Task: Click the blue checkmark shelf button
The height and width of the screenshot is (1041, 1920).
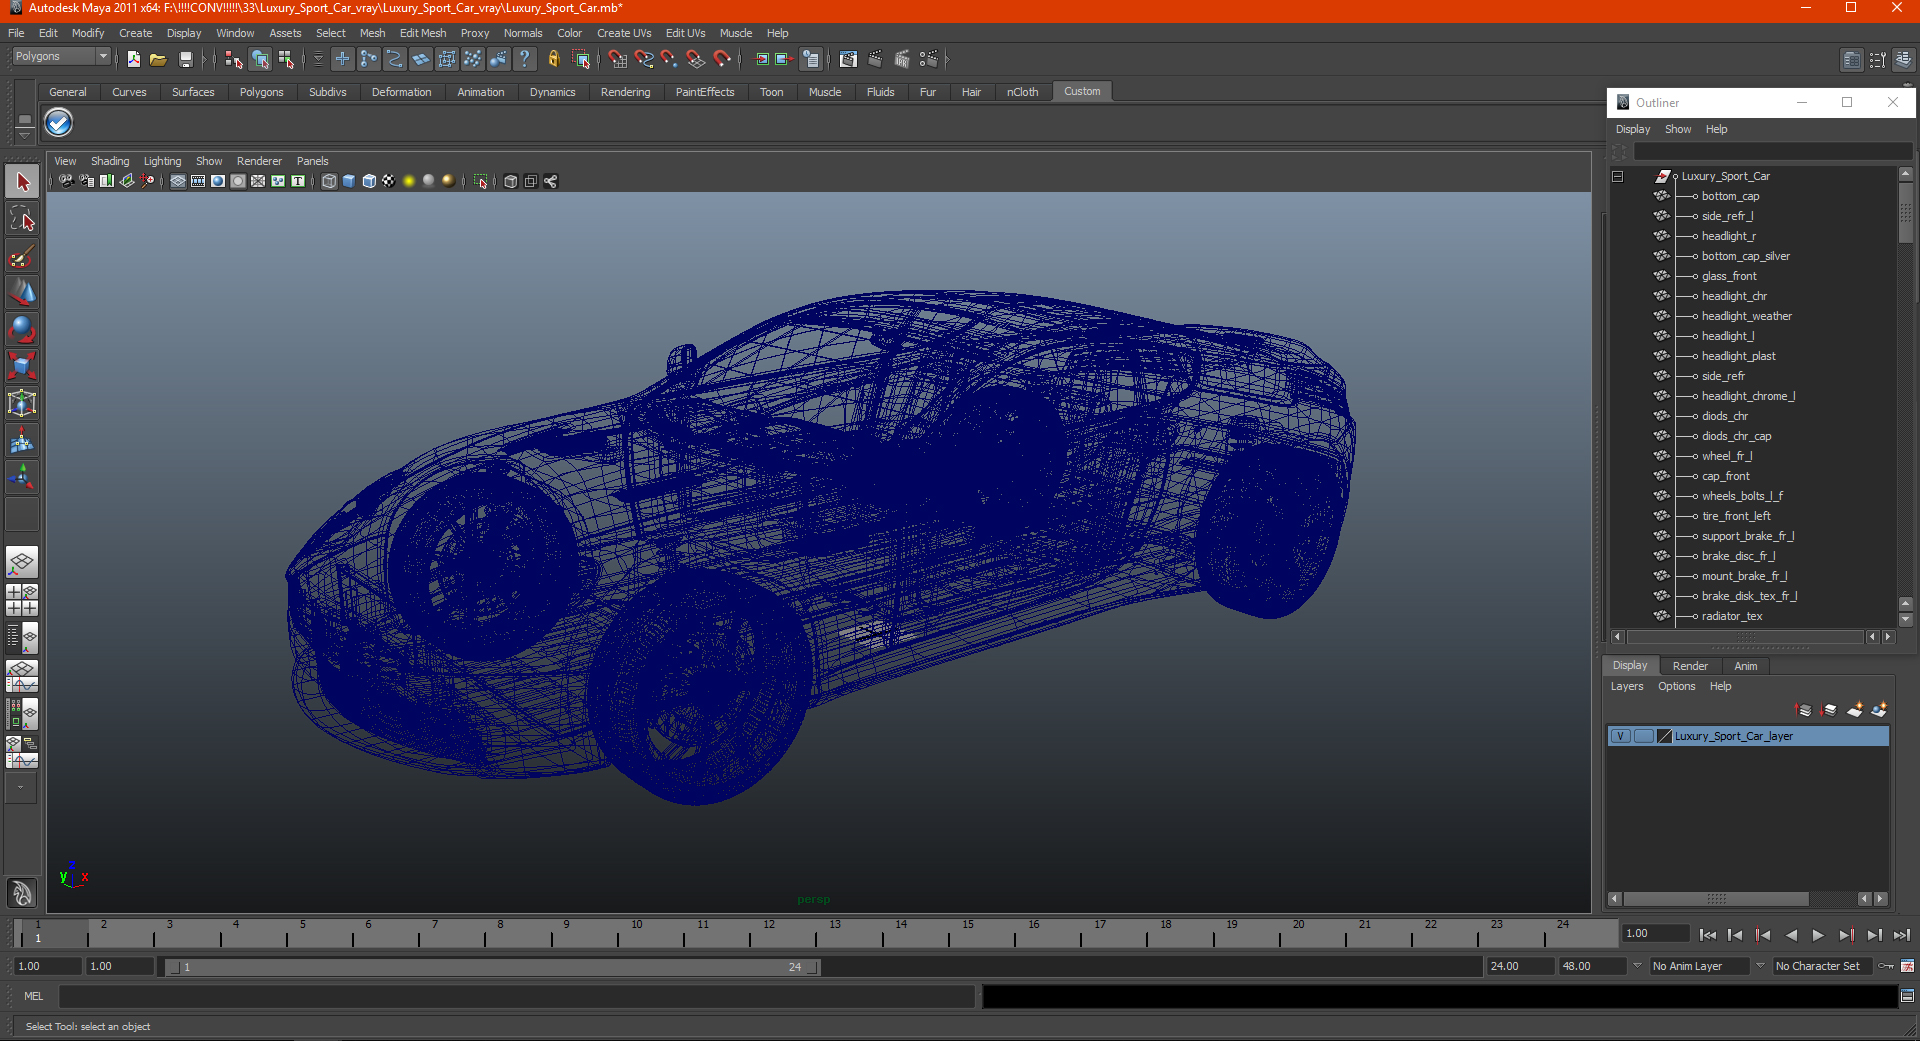Action: click(59, 123)
